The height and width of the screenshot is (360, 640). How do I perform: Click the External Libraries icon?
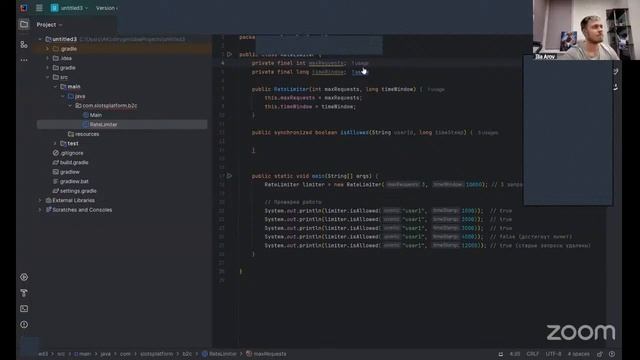point(49,200)
